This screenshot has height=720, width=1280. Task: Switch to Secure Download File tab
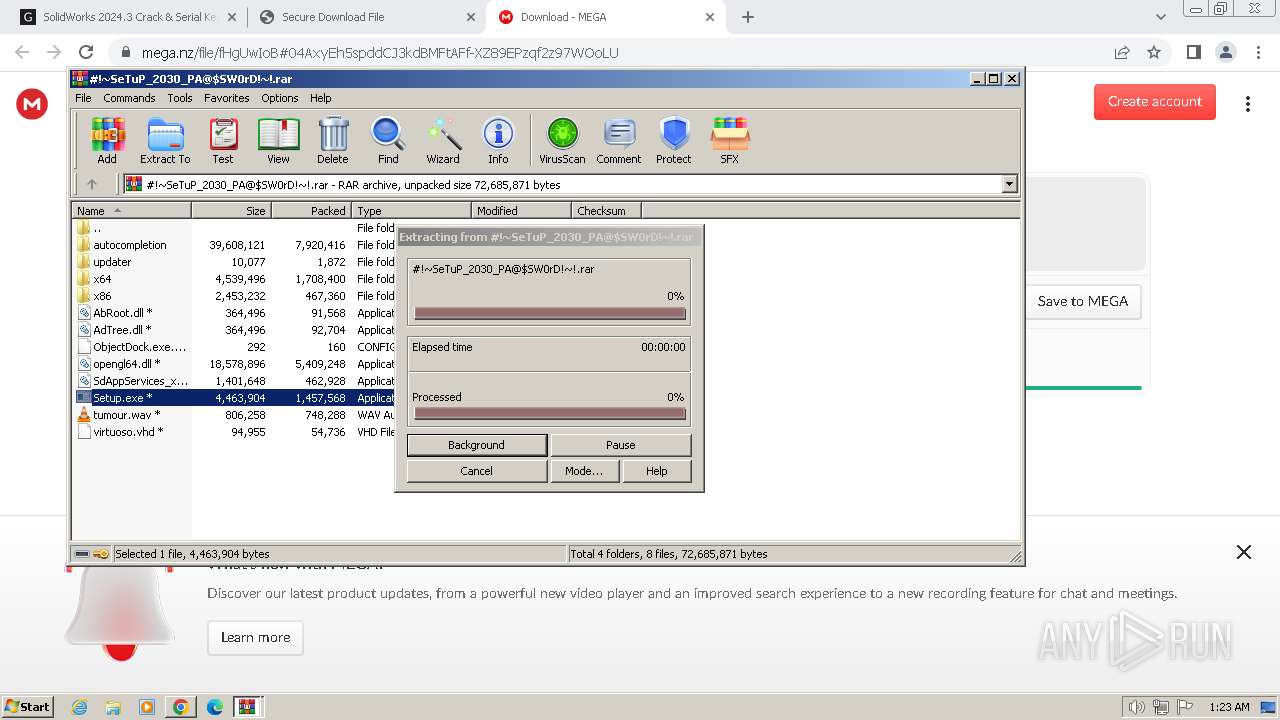click(x=366, y=17)
